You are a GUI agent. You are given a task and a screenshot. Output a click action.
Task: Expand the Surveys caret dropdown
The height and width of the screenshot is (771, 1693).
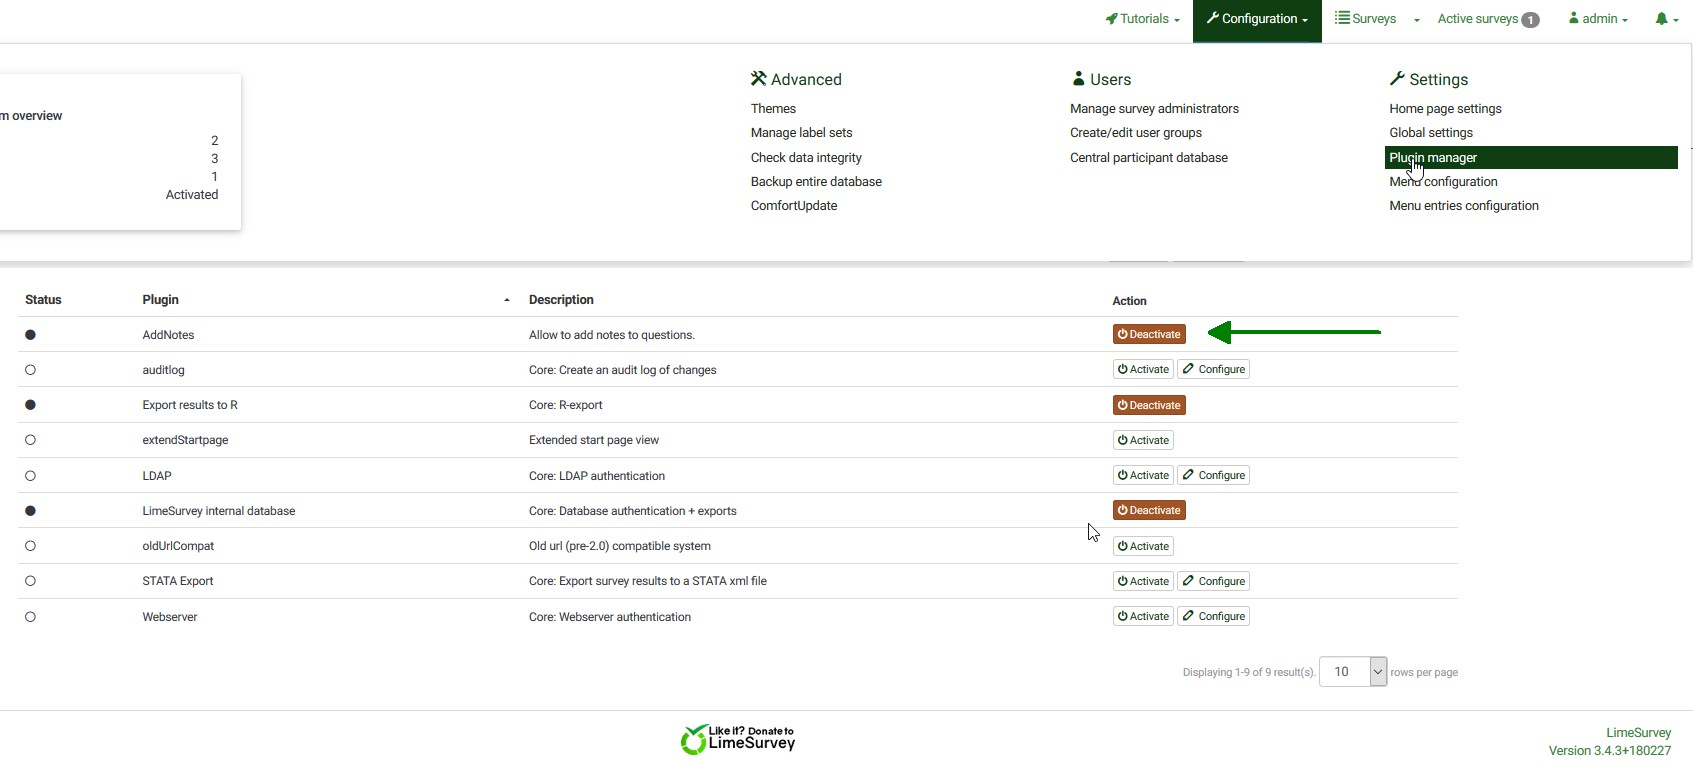click(x=1416, y=20)
